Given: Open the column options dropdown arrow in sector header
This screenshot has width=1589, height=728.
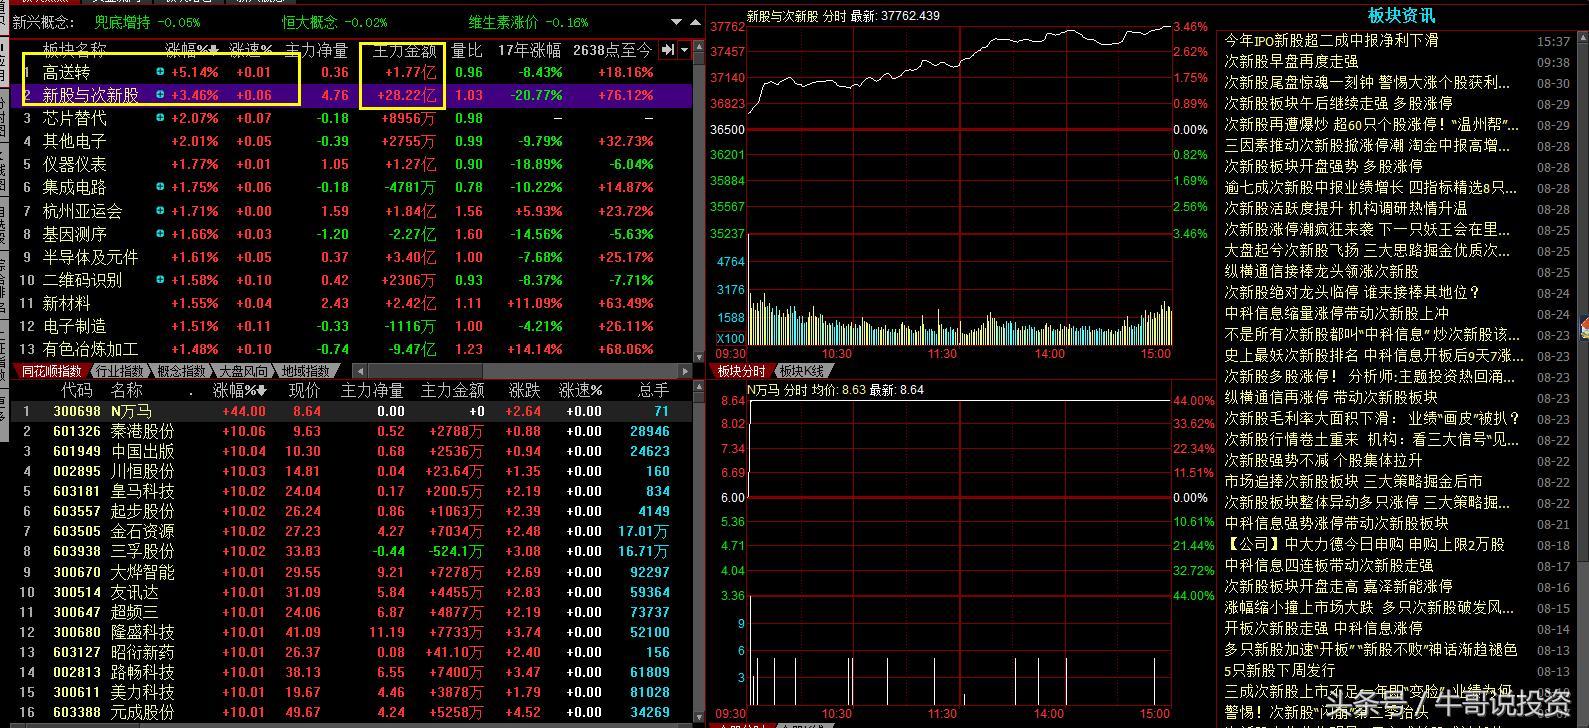Looking at the screenshot, I should click(684, 49).
